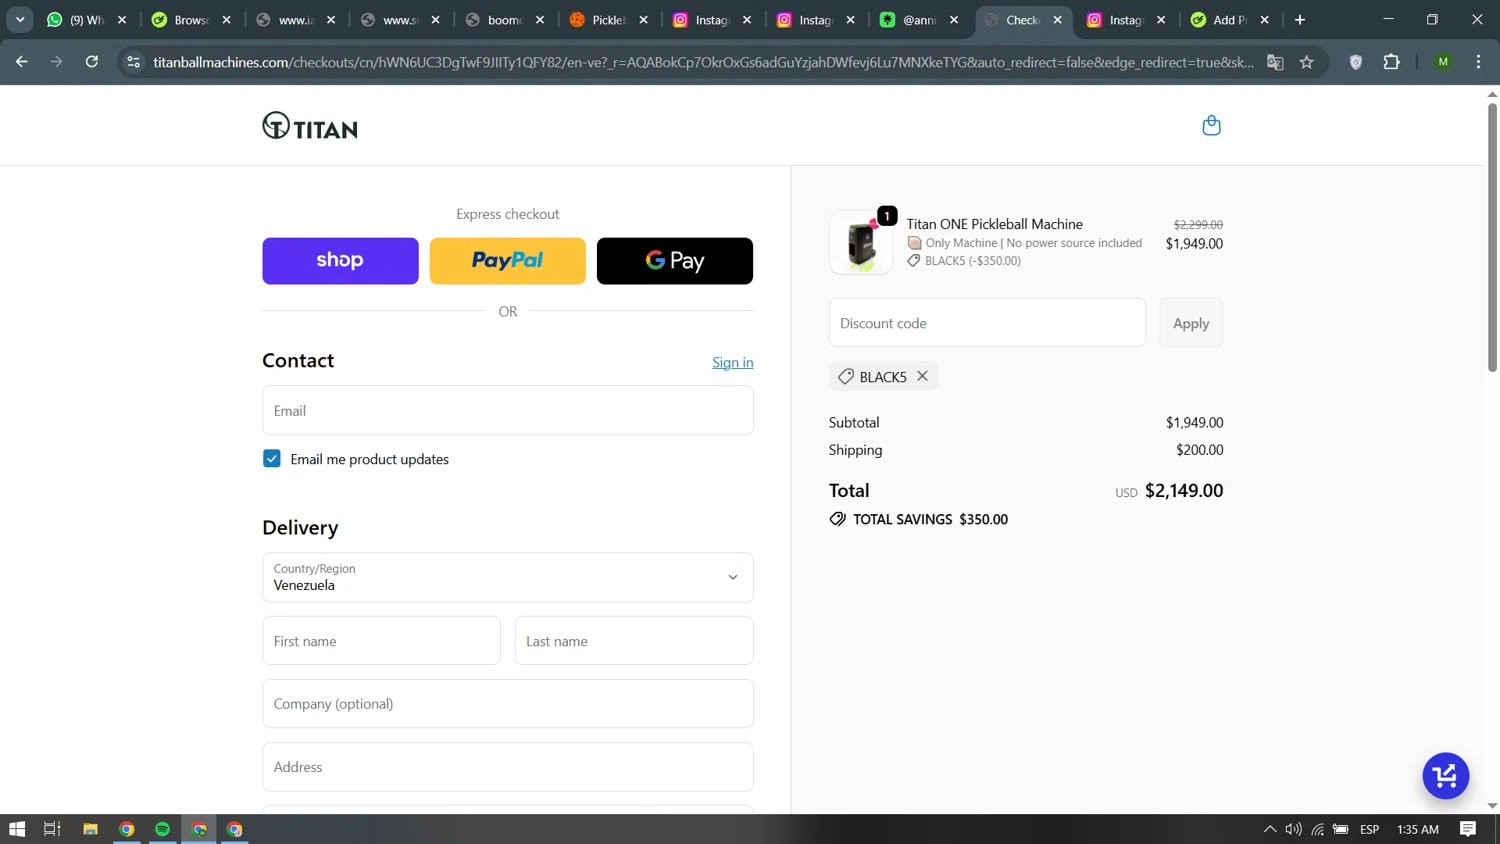Viewport: 1500px width, 844px height.
Task: Expand the Country/Region dropdown
Action: [508, 577]
